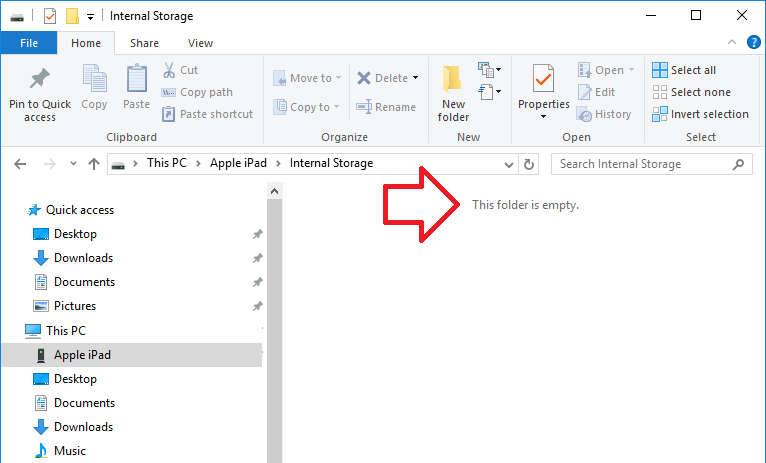Click the History ribbon button
Screen dimensions: 766x463
[x=604, y=114]
